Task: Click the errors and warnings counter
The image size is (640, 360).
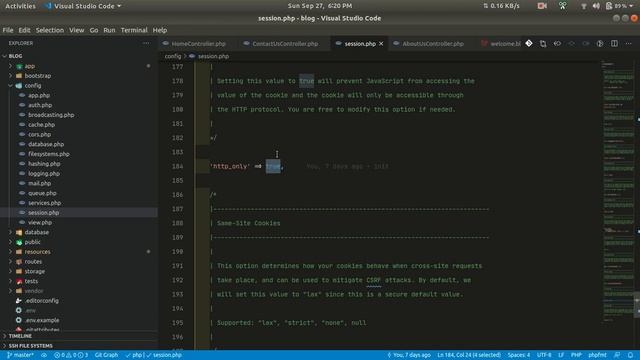Action: pyautogui.click(x=71, y=355)
